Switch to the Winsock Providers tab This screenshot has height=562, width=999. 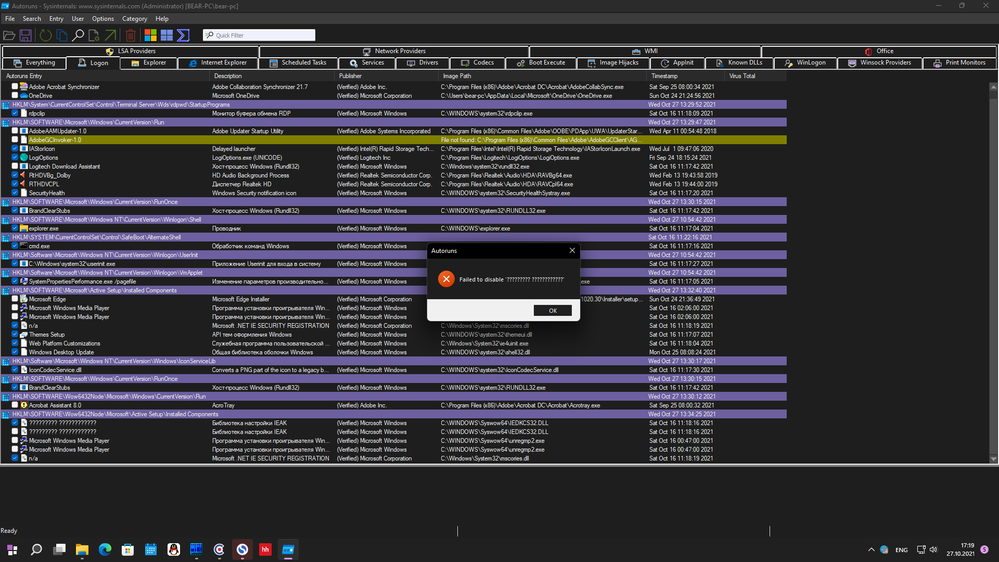coord(880,63)
